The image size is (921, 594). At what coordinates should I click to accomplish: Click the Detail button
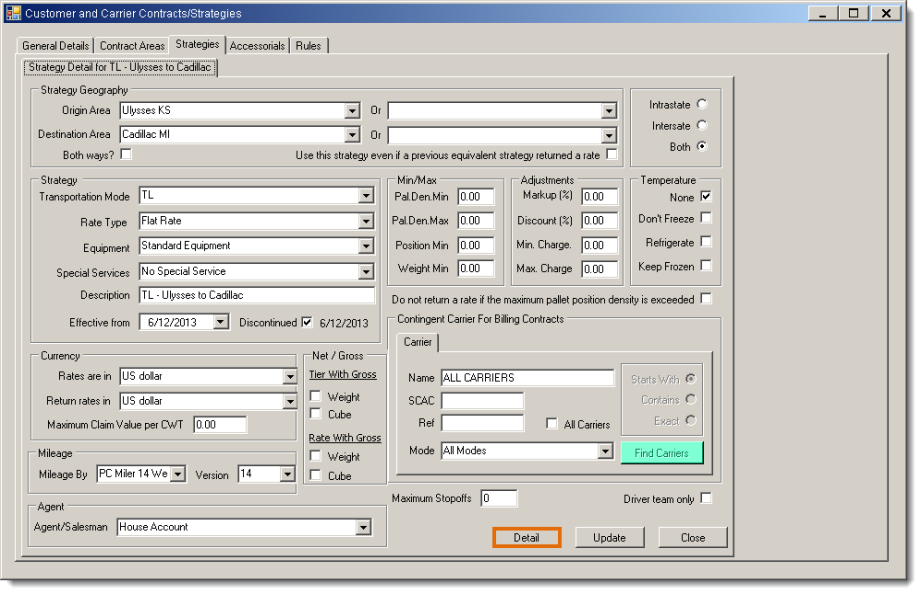click(x=526, y=538)
